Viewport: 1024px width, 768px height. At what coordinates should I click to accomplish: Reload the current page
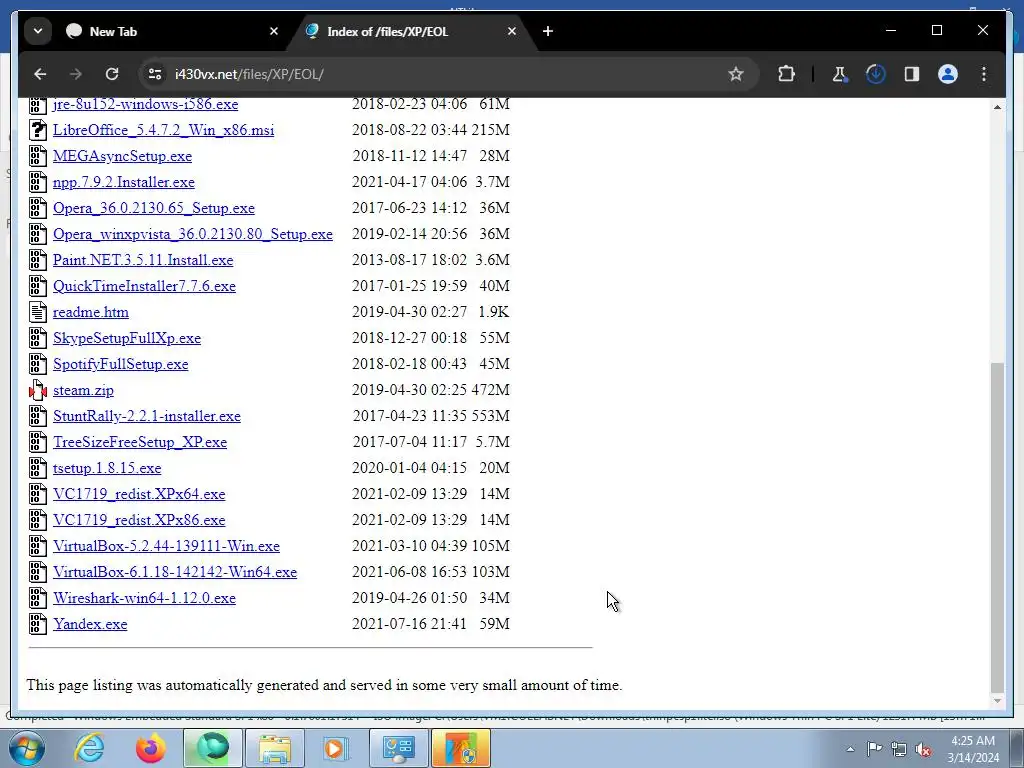[x=112, y=74]
